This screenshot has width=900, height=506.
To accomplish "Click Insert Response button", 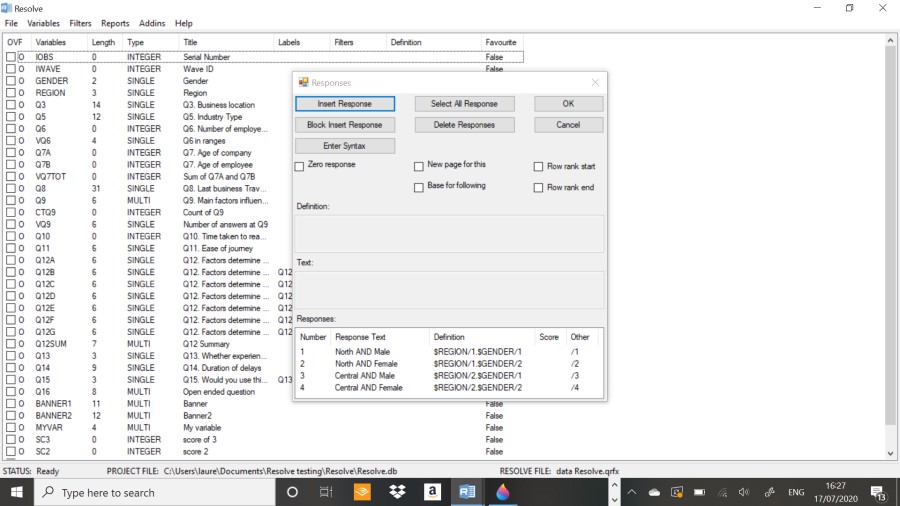I will point(345,104).
